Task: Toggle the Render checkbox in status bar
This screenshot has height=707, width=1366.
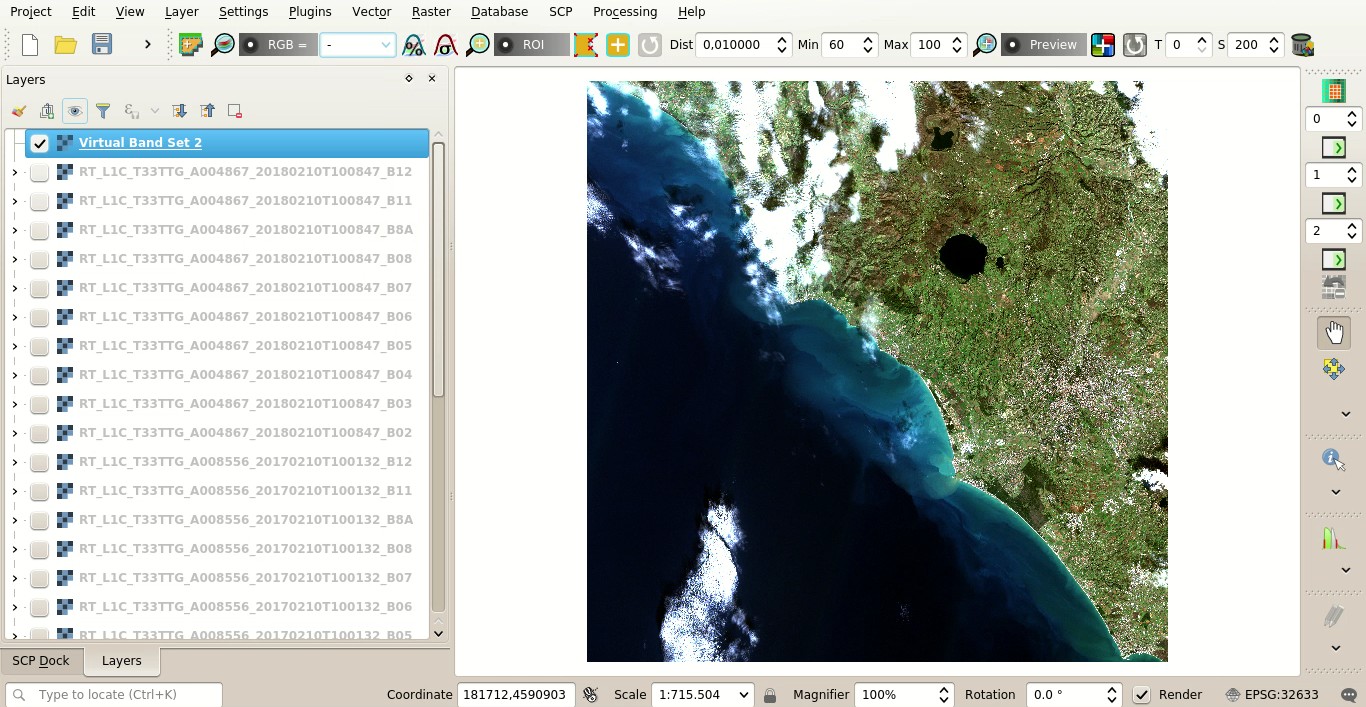Action: pyautogui.click(x=1142, y=694)
